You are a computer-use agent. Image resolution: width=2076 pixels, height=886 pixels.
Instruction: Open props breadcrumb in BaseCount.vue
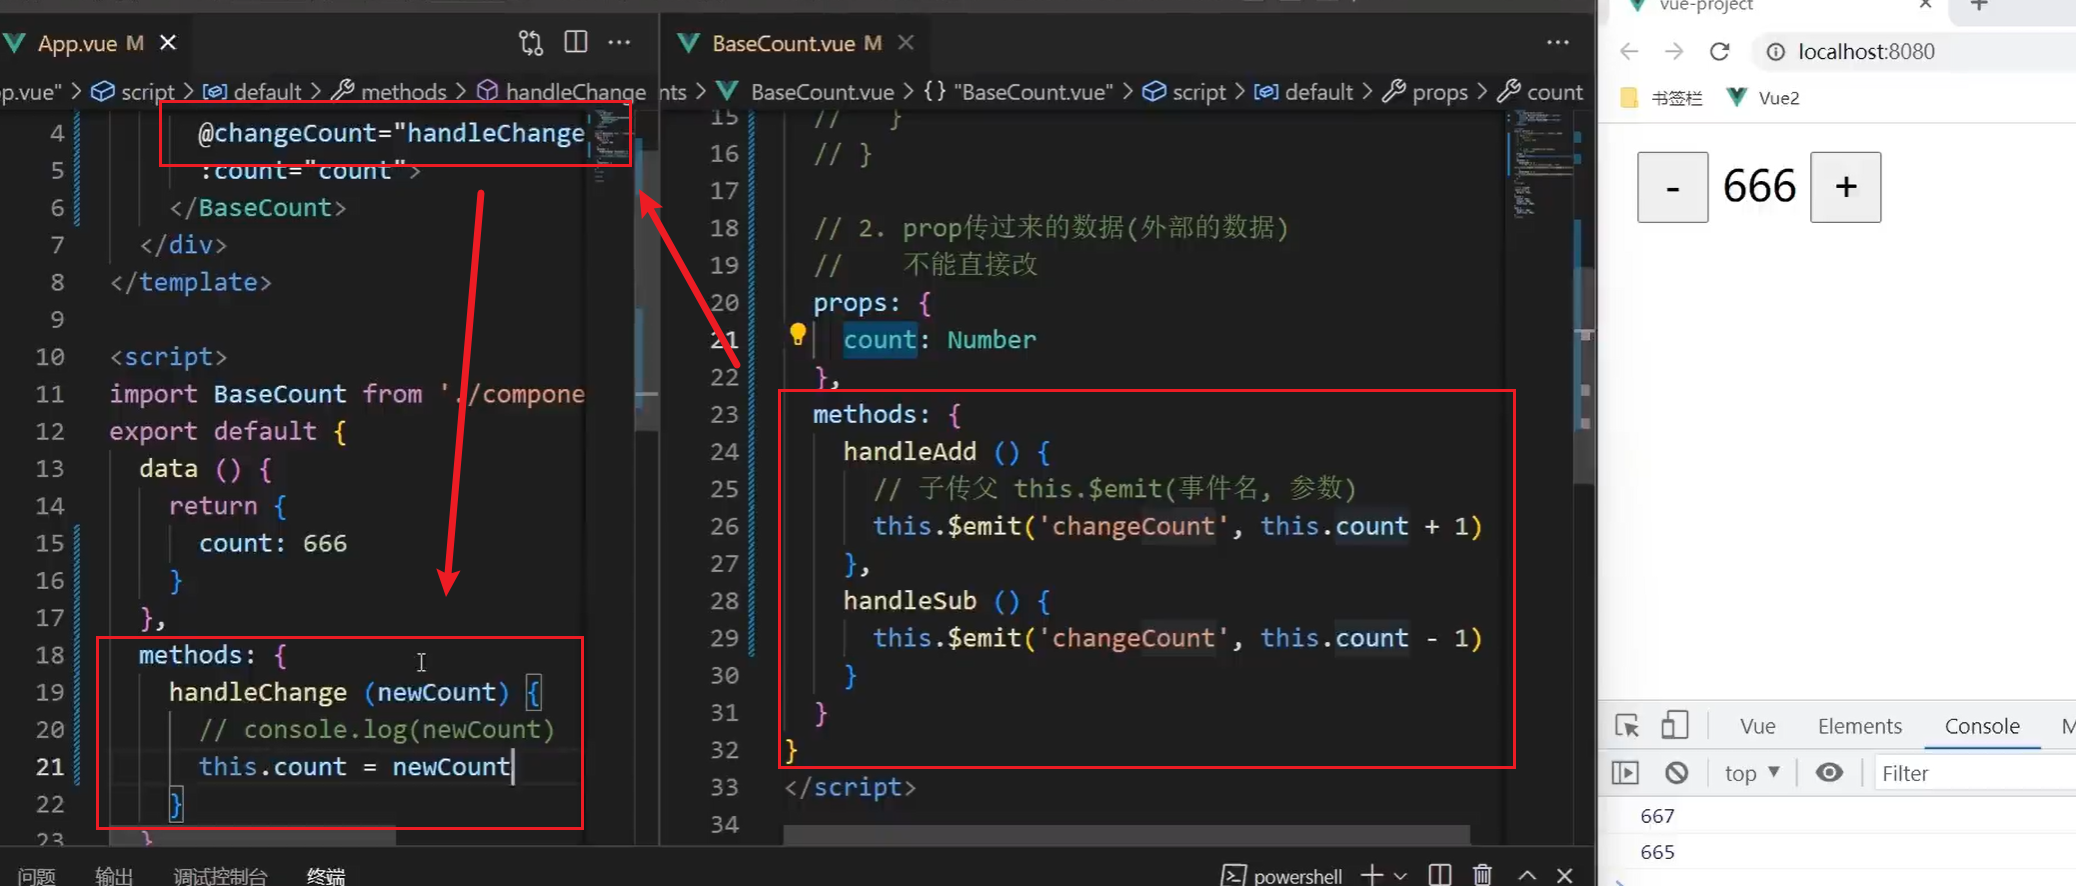1425,92
